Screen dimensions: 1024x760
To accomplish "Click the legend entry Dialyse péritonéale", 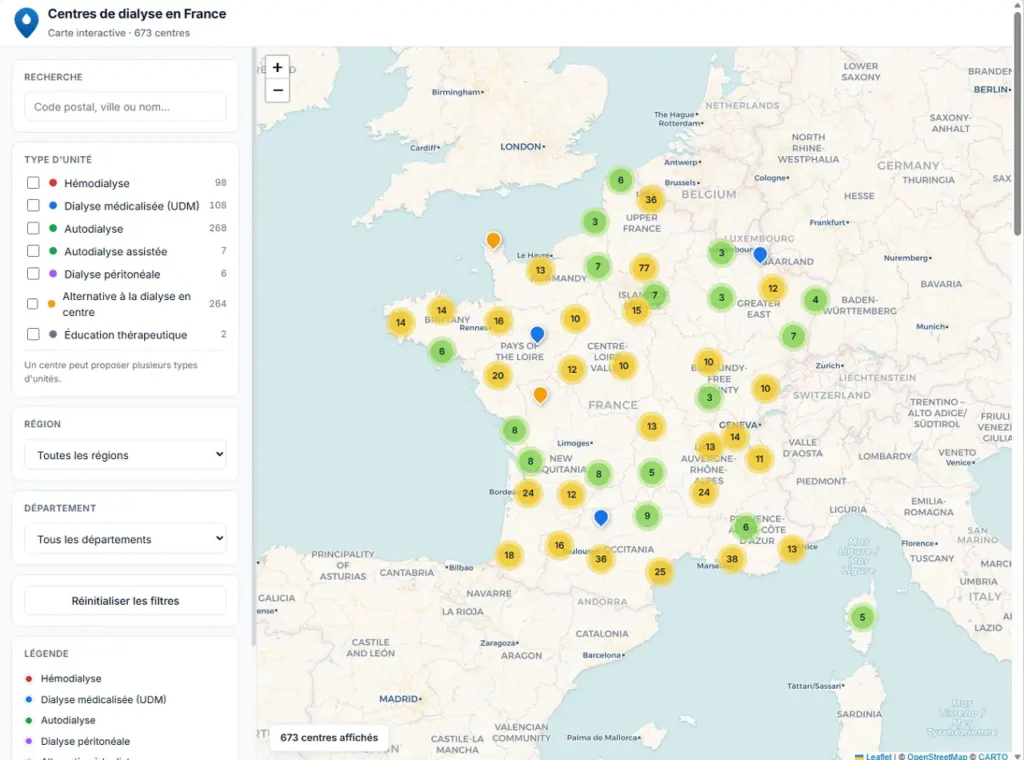I will coord(85,741).
